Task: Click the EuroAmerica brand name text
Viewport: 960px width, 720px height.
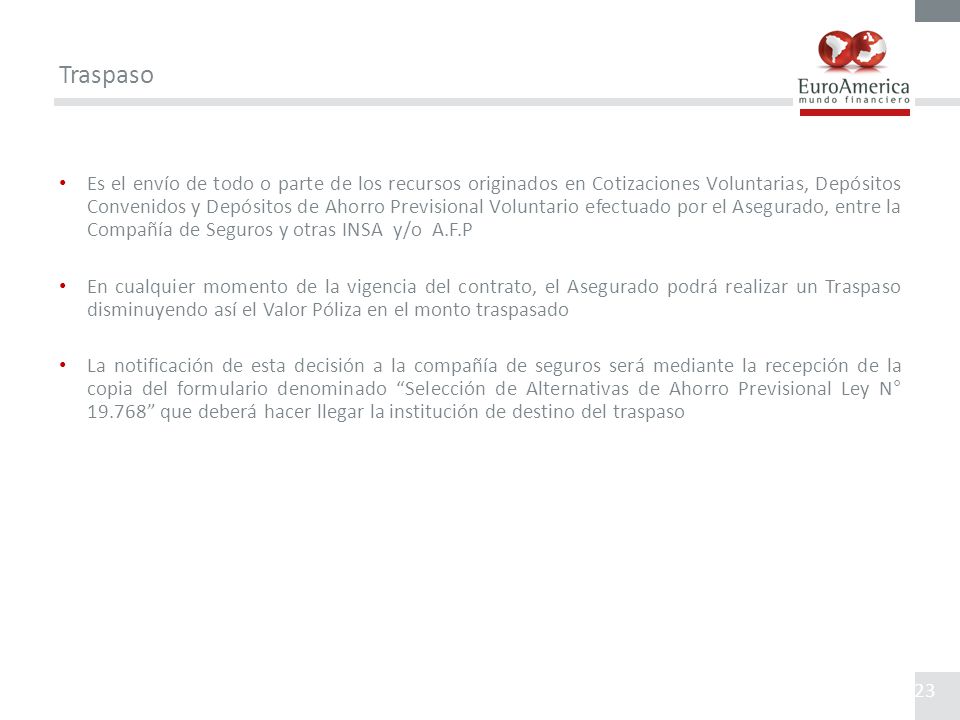Action: tap(853, 86)
